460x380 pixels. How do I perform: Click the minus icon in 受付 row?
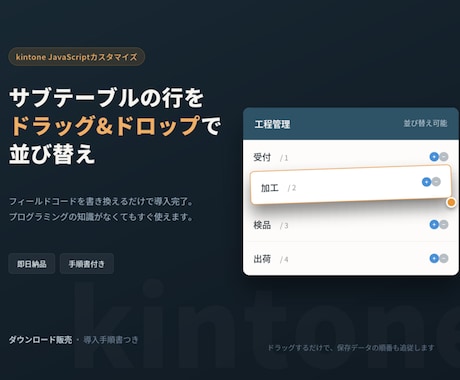pyautogui.click(x=444, y=157)
